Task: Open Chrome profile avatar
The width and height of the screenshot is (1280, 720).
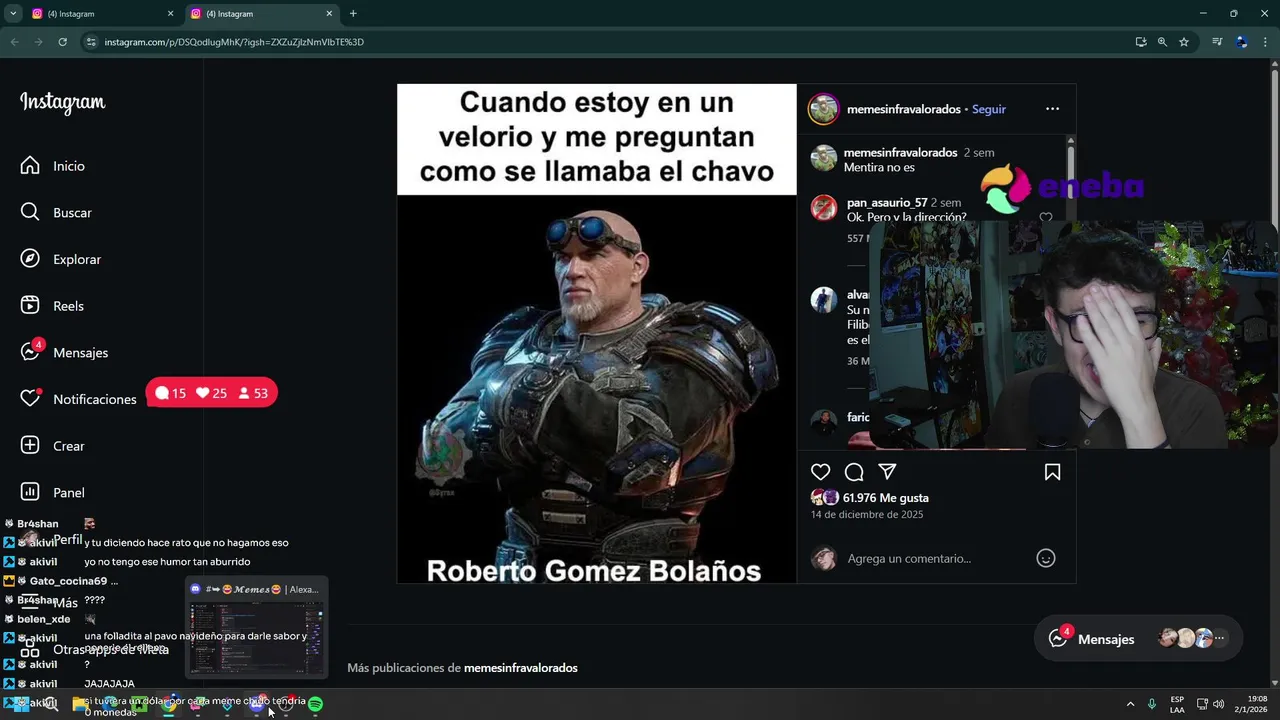Action: [x=1242, y=42]
